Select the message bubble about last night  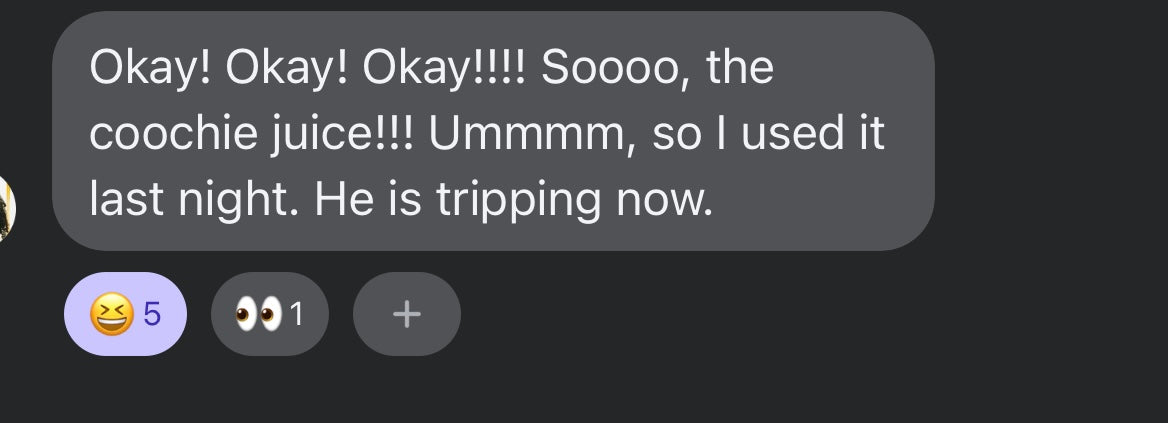(x=492, y=132)
